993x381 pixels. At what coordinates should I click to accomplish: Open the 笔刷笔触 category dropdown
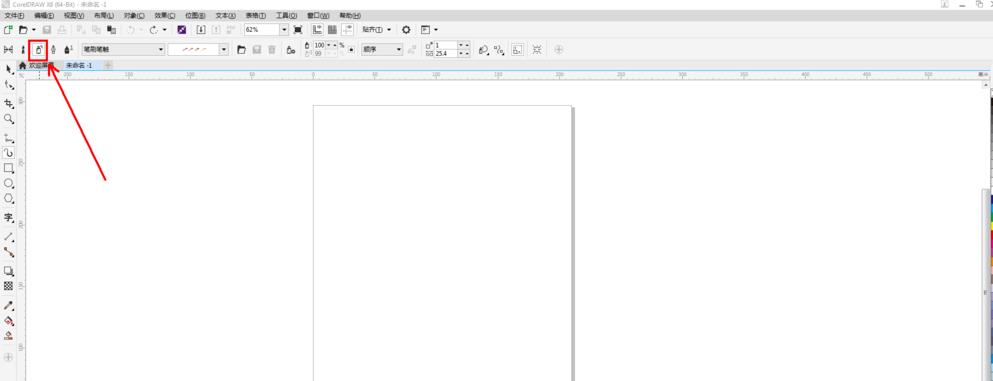[x=123, y=49]
